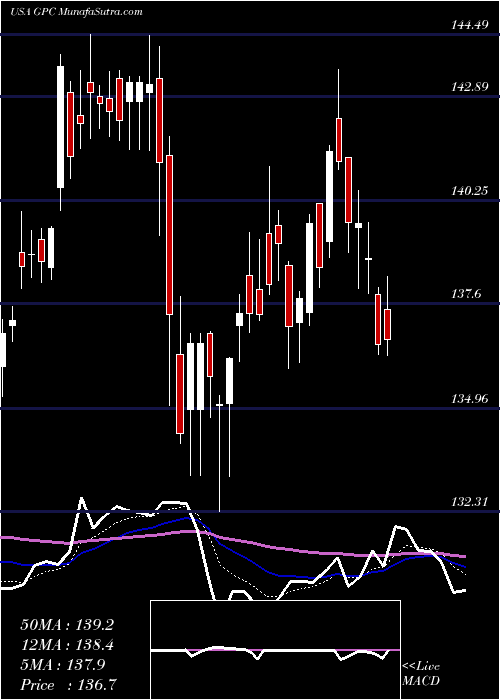Click the 'USA GPC MunafaSutra.com' title text
Image resolution: width=500 pixels, height=700 pixels.
click(76, 11)
